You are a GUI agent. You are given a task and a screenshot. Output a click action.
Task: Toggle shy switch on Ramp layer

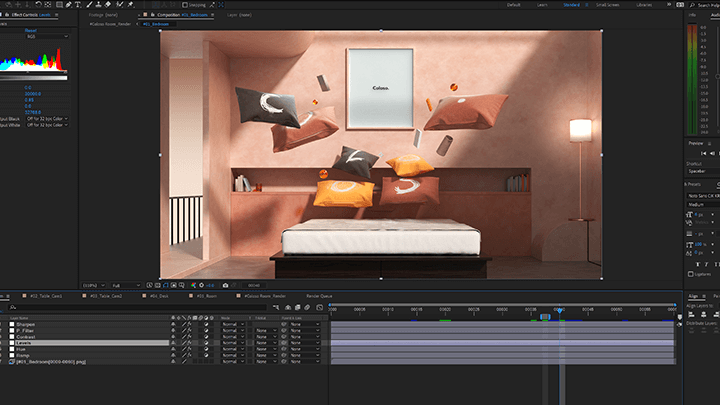(x=173, y=355)
